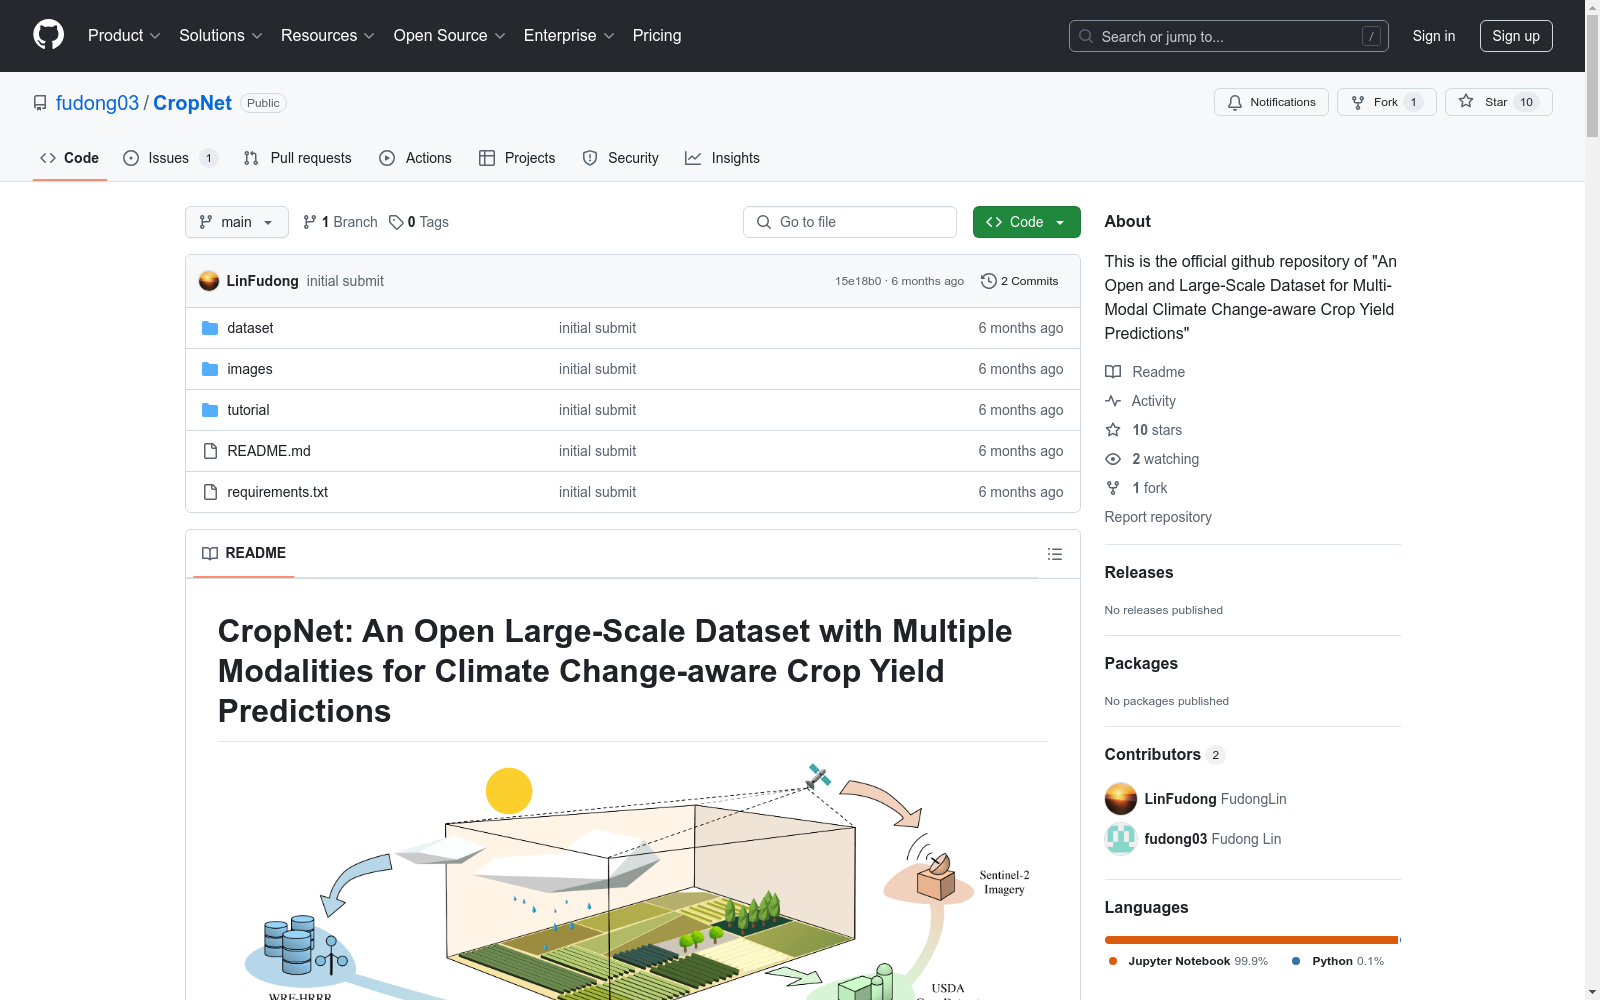The width and height of the screenshot is (1600, 1000).
Task: Click the dataset folder icon
Action: (x=210, y=328)
